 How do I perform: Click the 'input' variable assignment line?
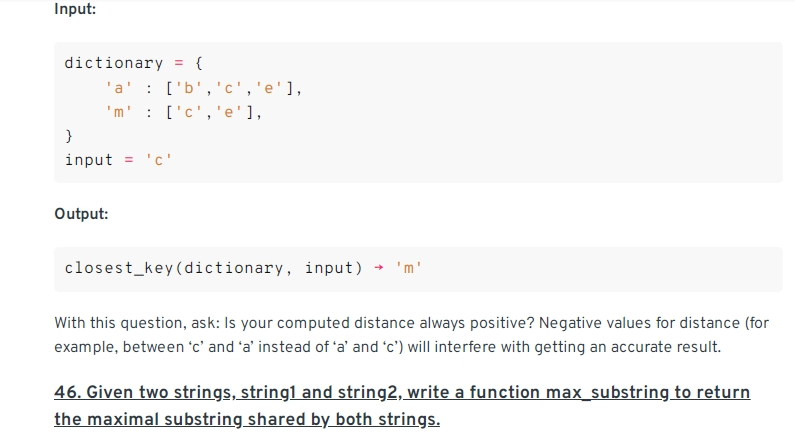(x=118, y=160)
